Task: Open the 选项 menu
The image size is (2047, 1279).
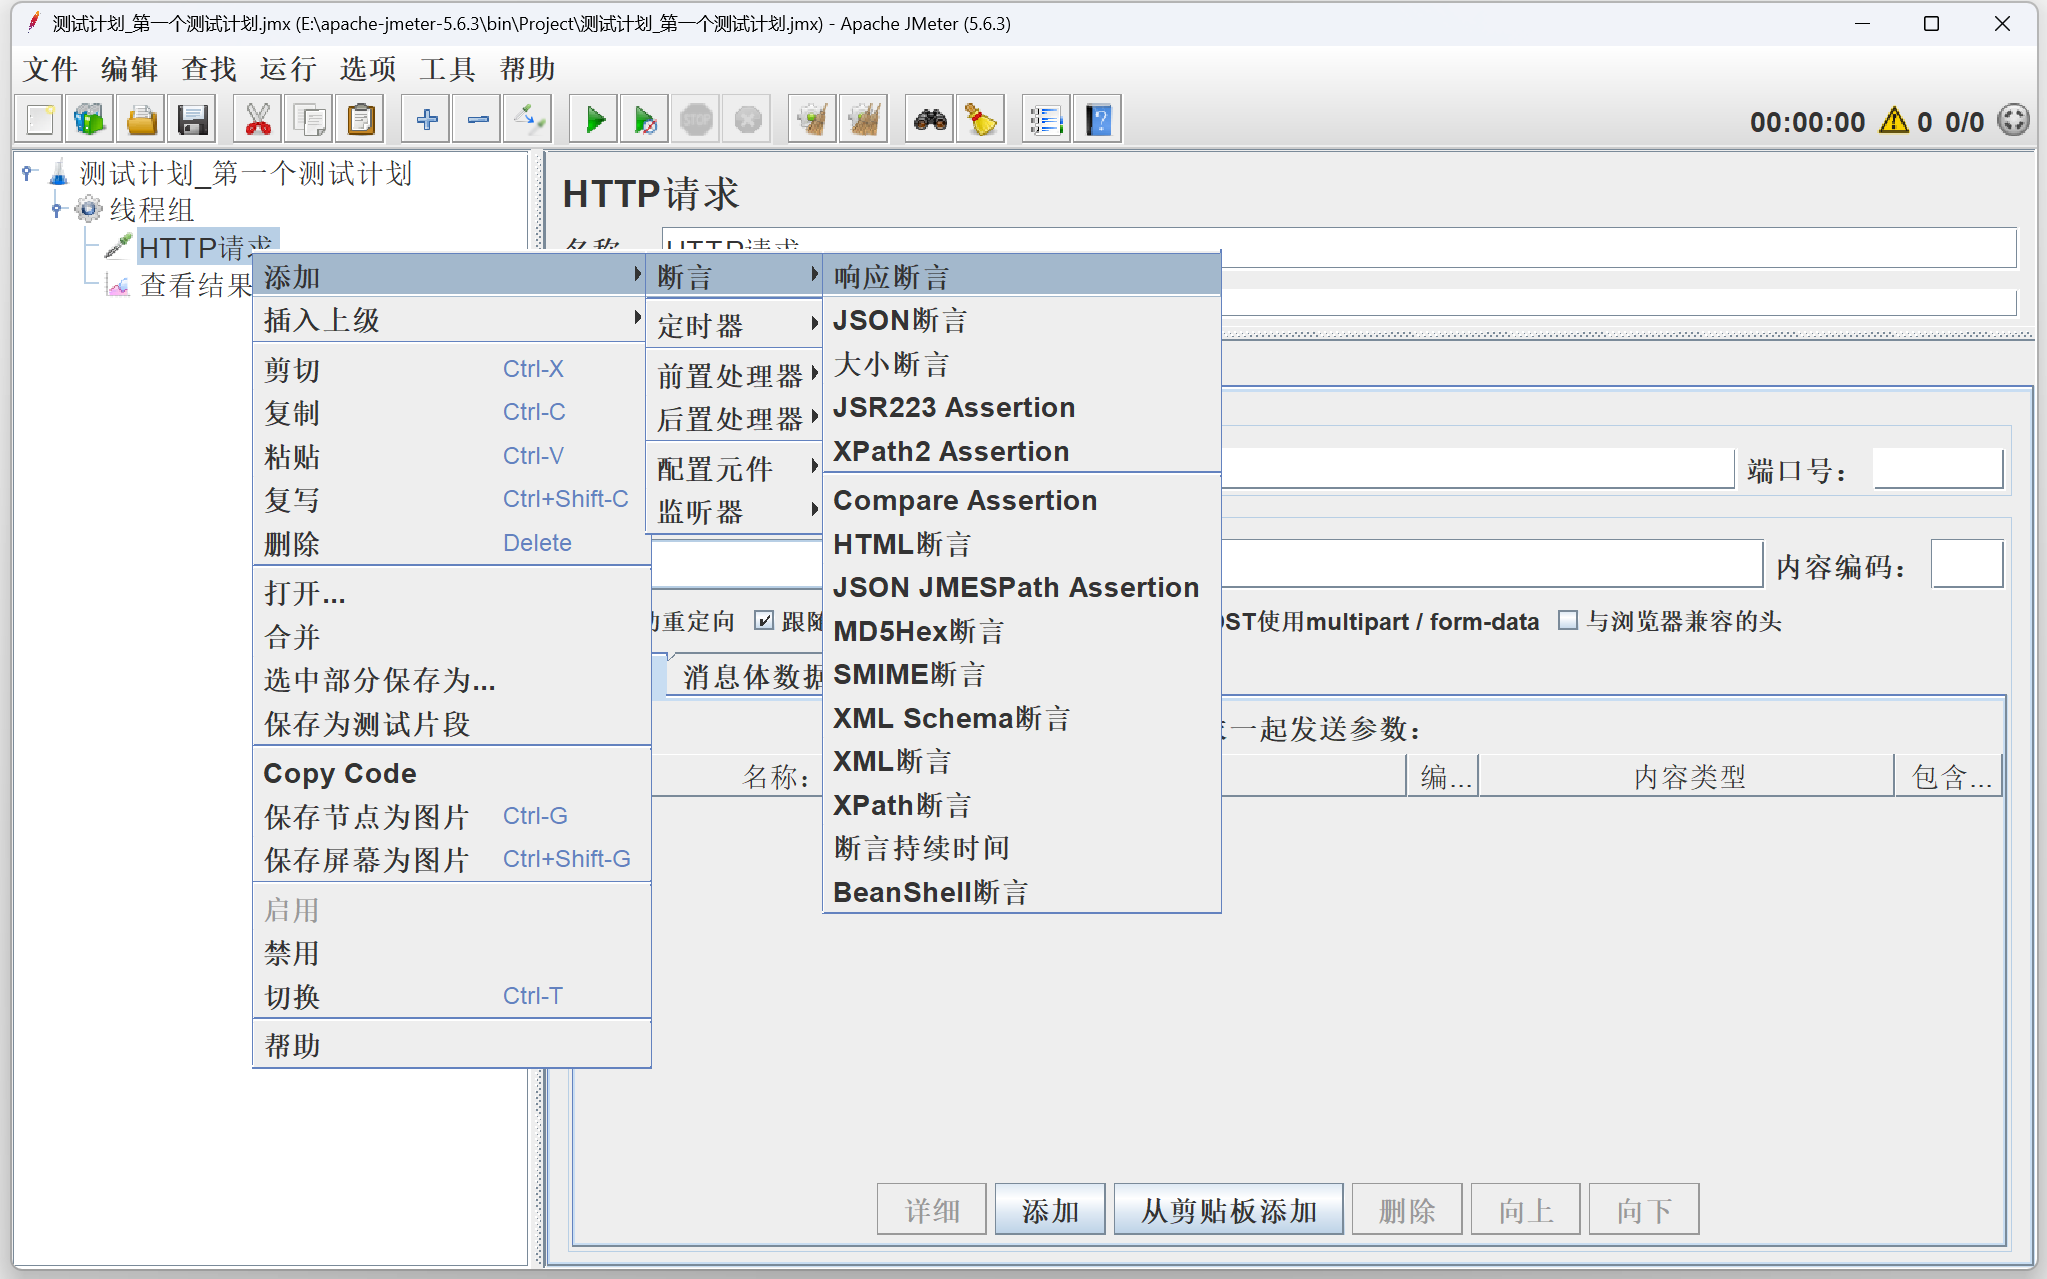Action: point(368,69)
